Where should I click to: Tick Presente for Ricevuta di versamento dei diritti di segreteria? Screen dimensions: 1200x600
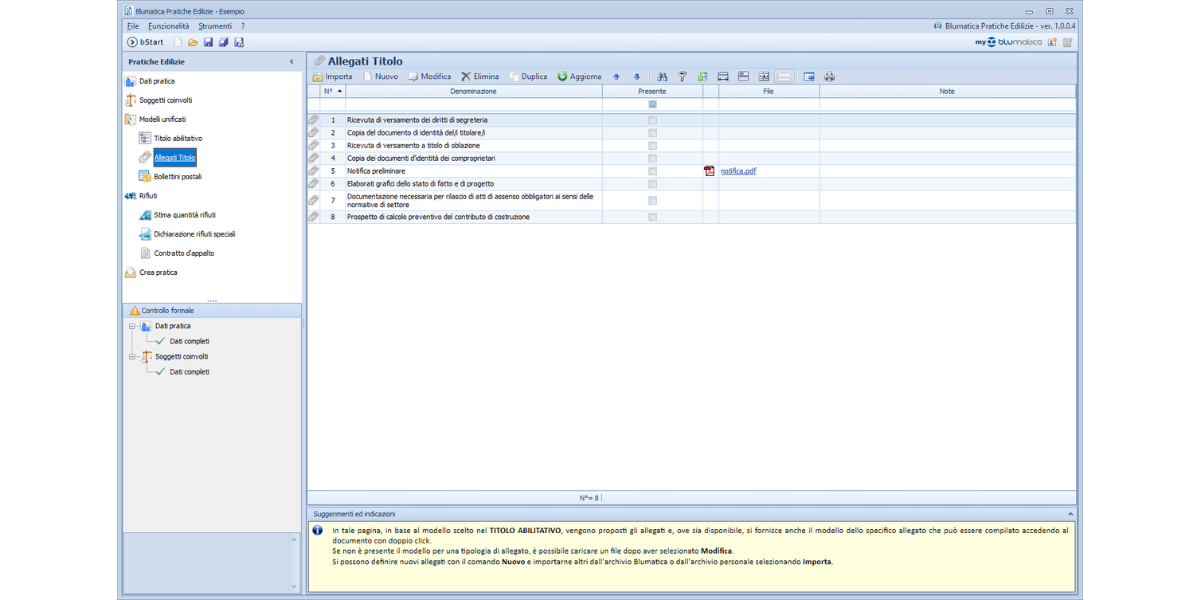[652, 120]
